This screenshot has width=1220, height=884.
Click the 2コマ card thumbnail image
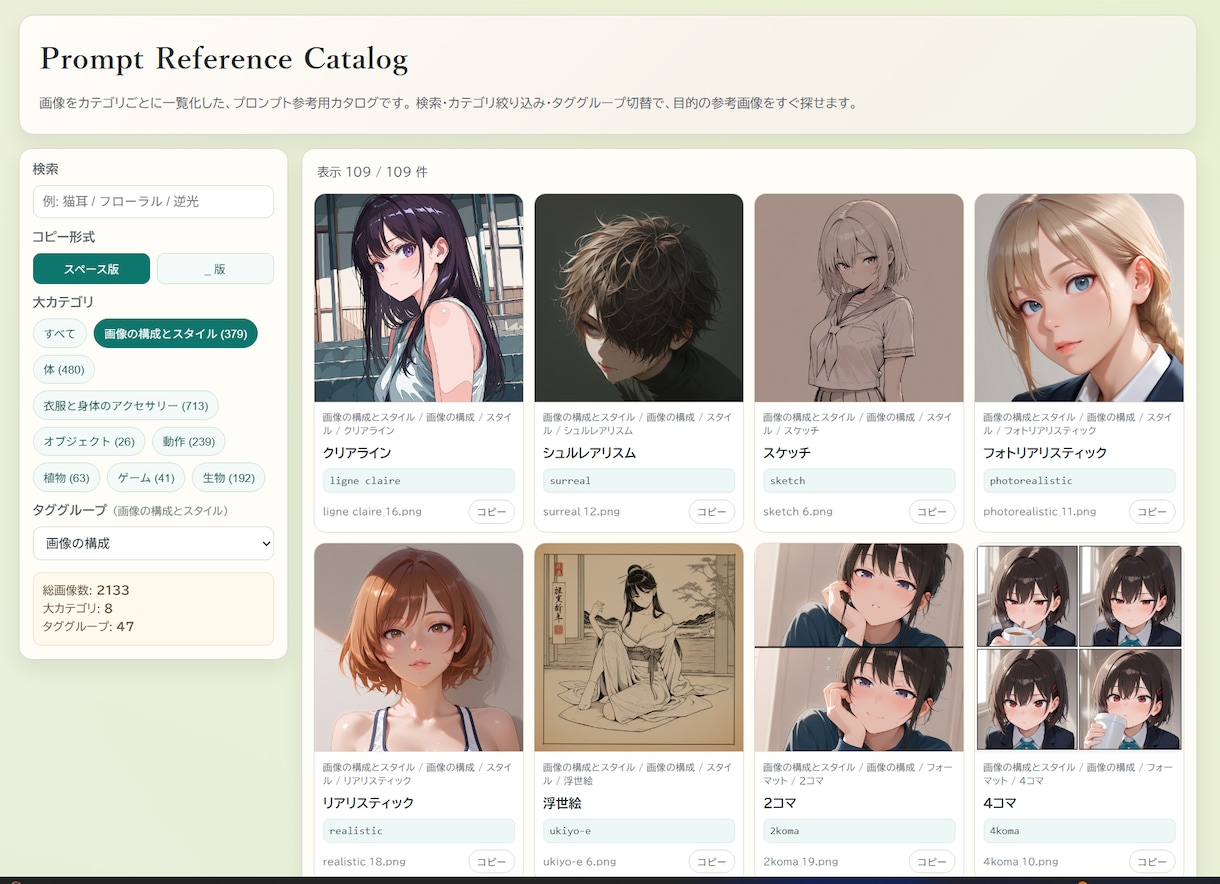859,648
